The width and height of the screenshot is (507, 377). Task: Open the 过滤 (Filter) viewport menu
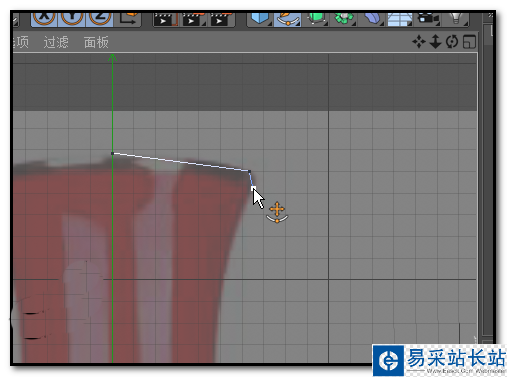pos(56,42)
